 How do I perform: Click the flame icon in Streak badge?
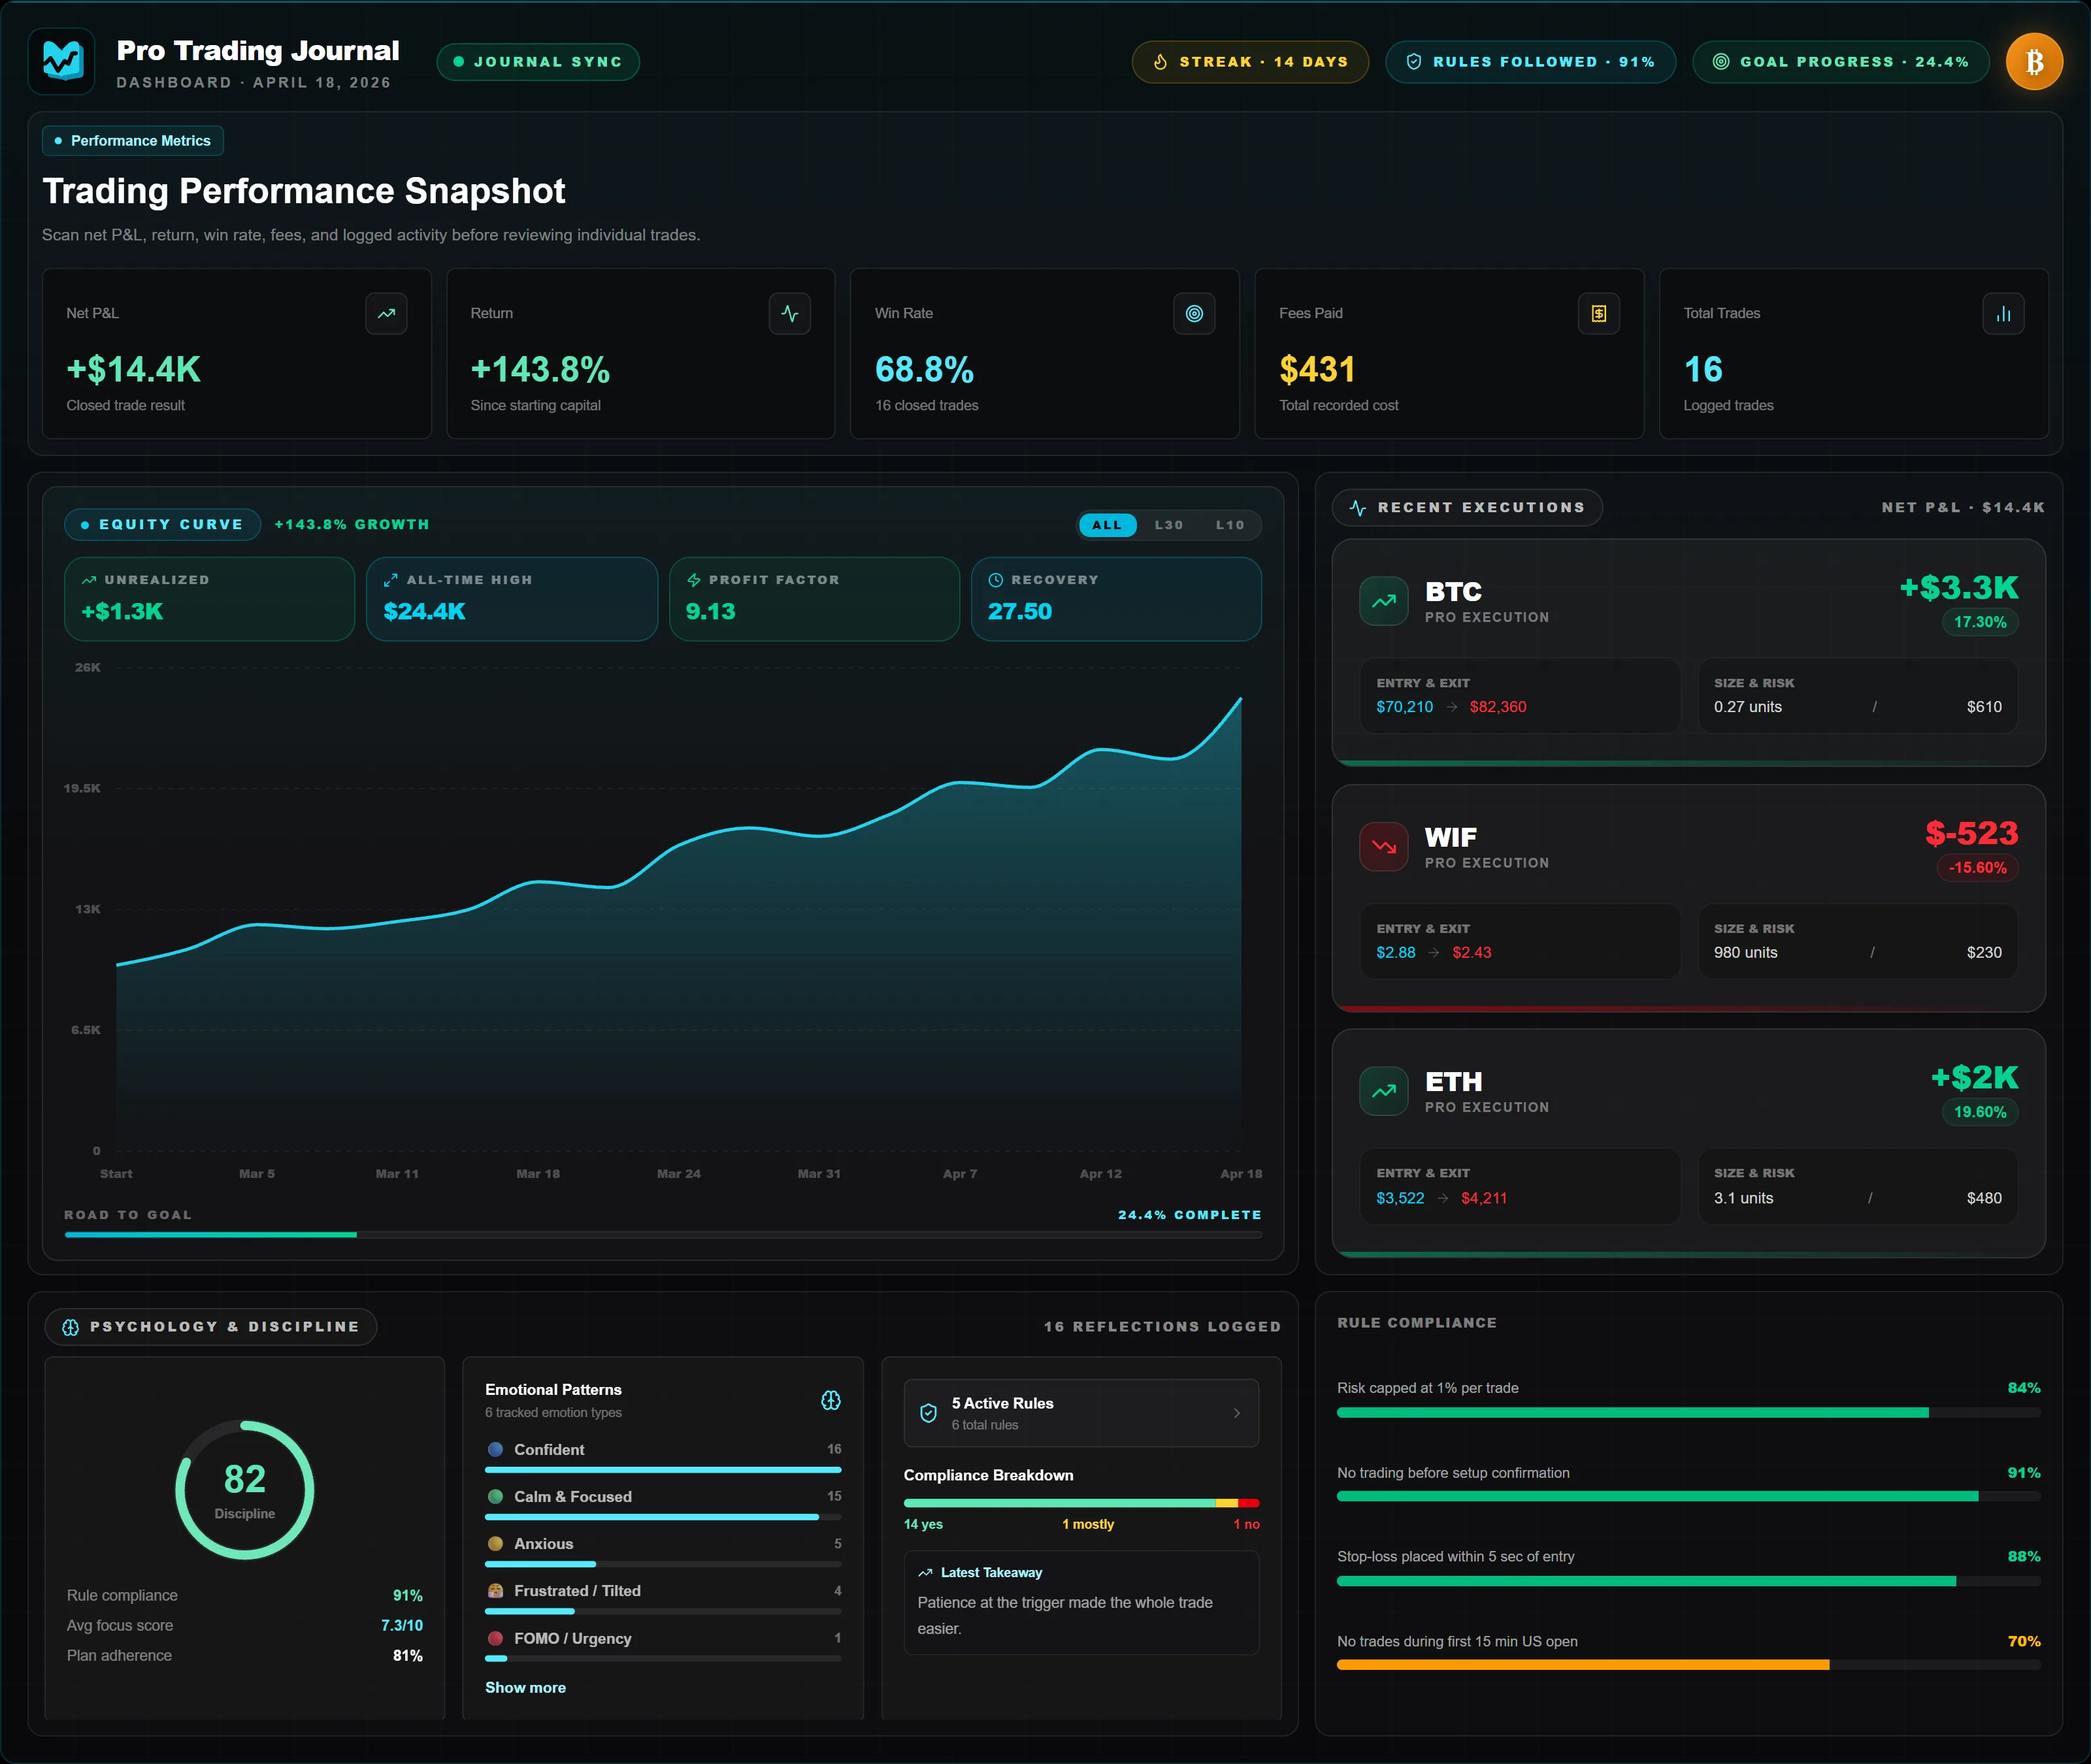pos(1160,62)
